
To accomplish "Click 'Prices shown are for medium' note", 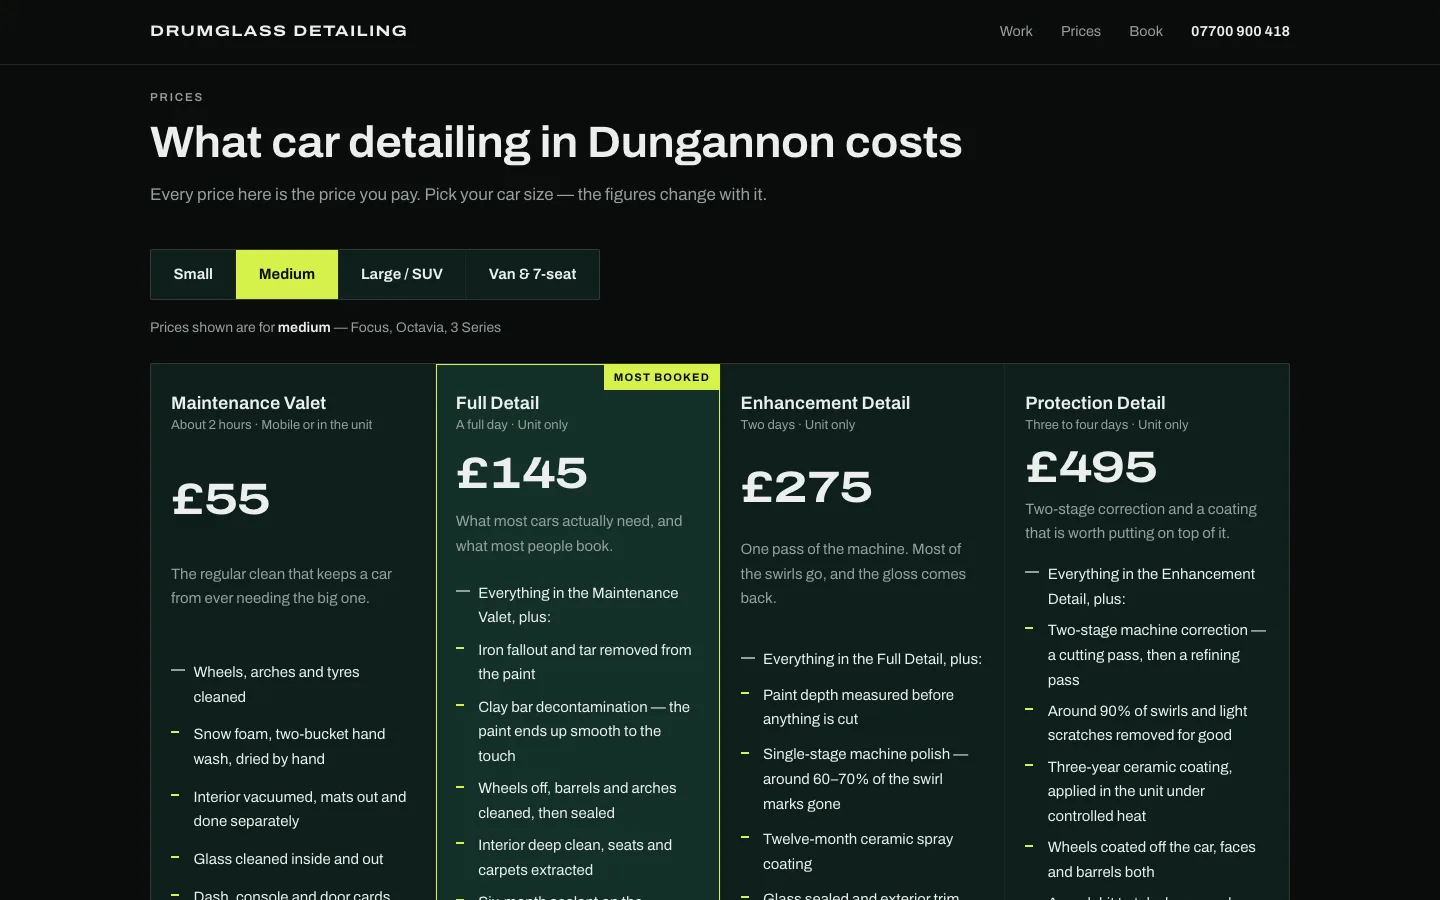I will (x=325, y=327).
